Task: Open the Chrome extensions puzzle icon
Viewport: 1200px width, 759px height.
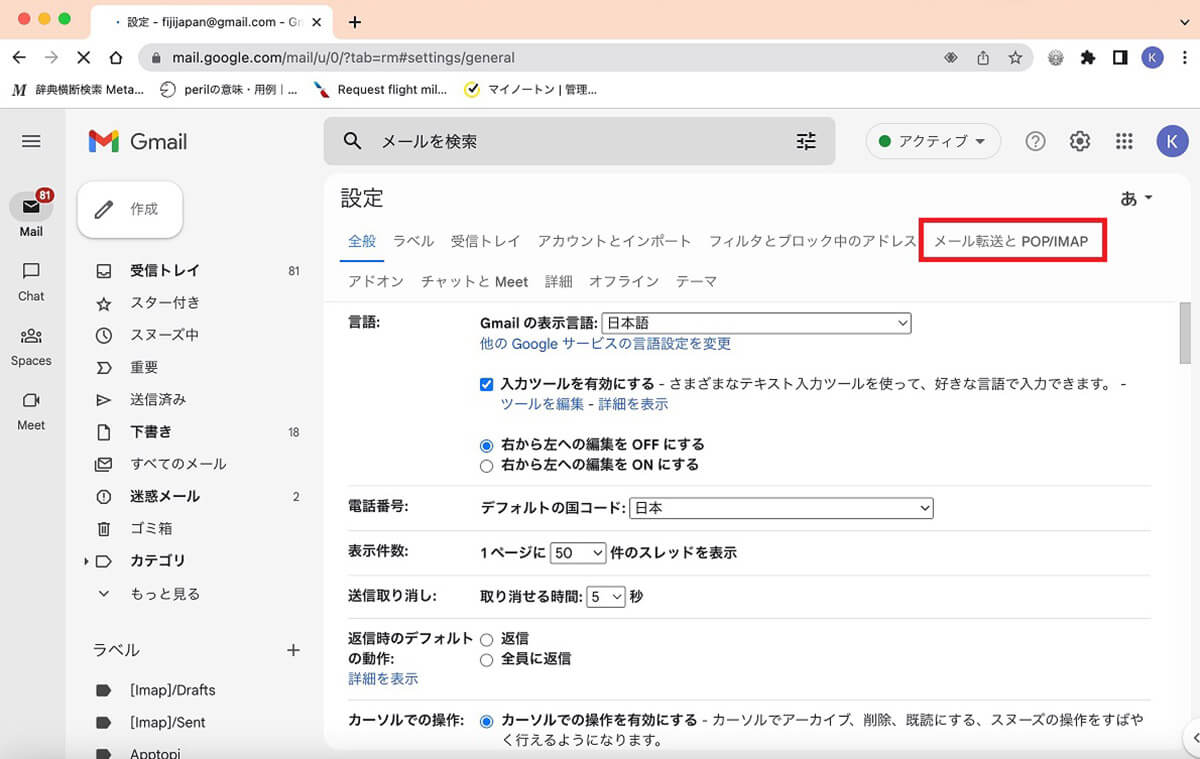Action: [x=1088, y=58]
